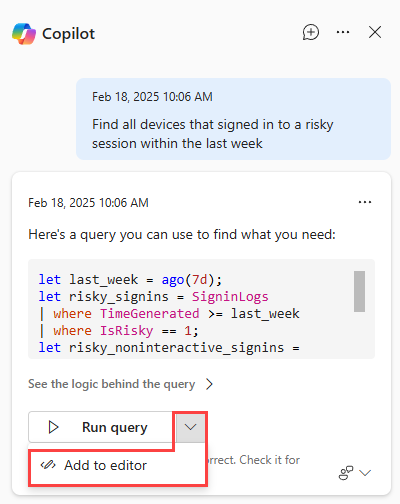The width and height of the screenshot is (400, 504).
Task: Click the user prompt about risky sessions
Action: 213,134
